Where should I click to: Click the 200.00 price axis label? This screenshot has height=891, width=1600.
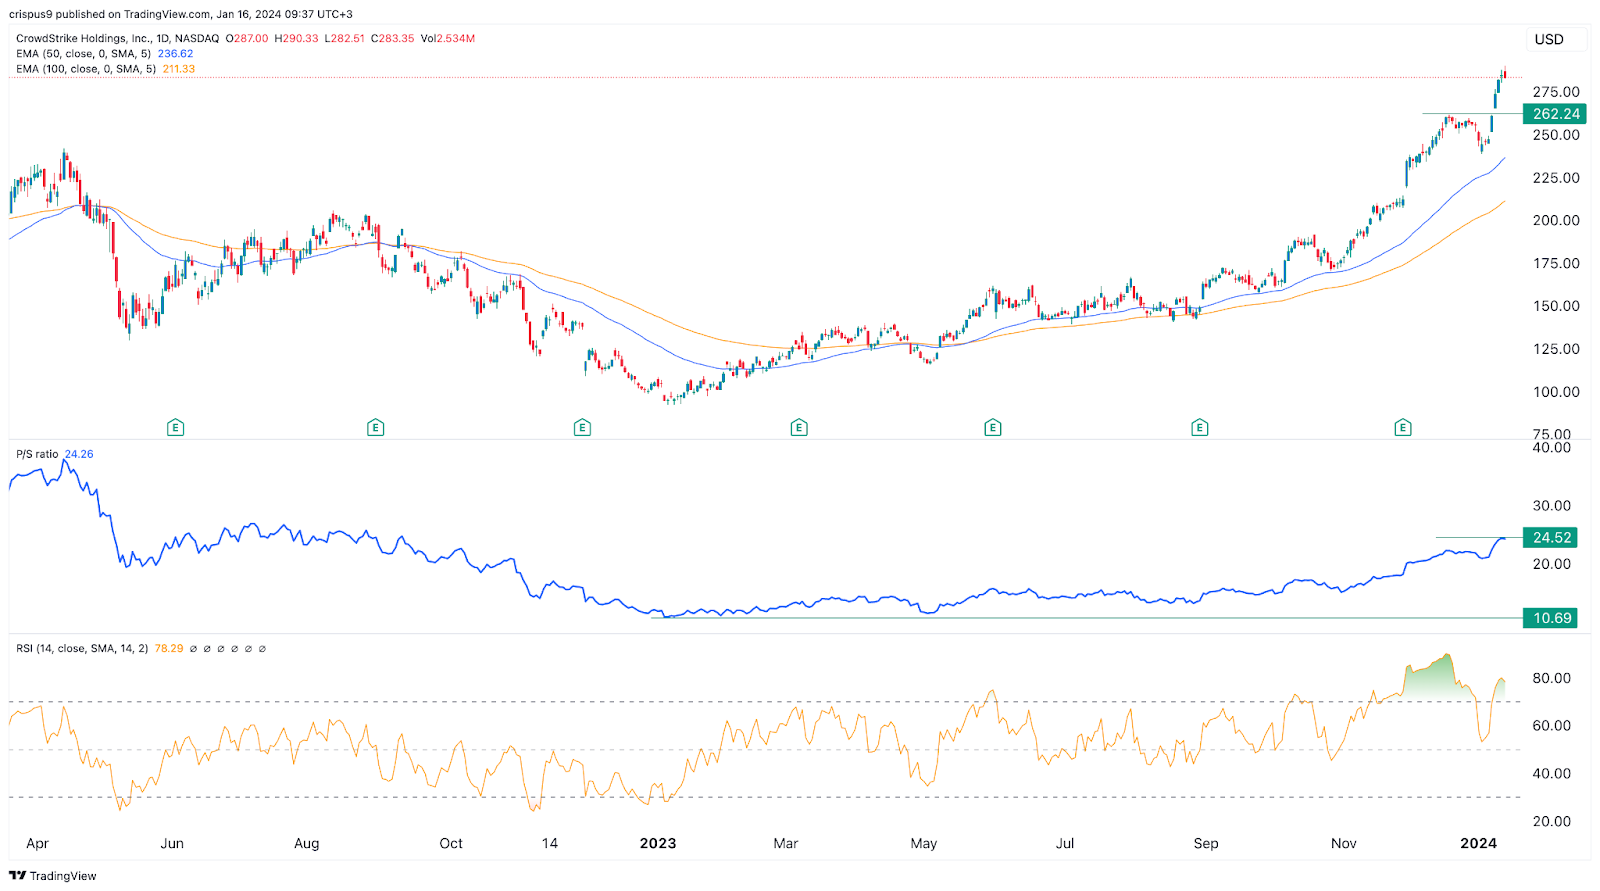[x=1556, y=220]
